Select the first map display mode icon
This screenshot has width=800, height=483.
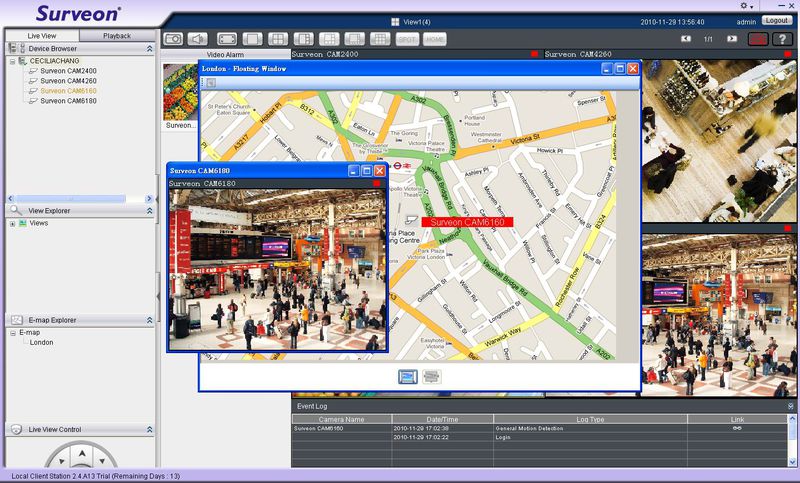(x=408, y=377)
